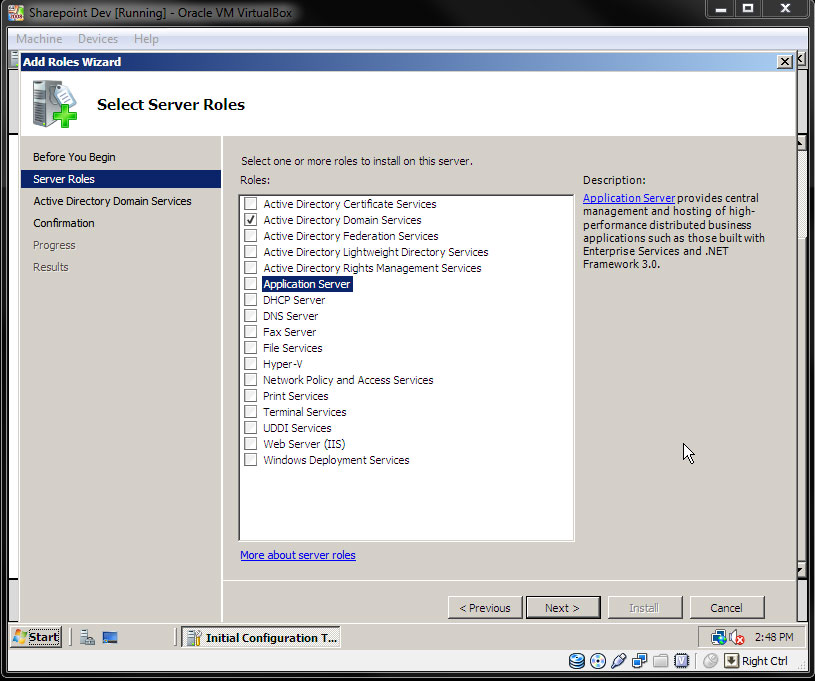
Task: Click the background window scrollbar down arrow
Action: pyautogui.click(x=801, y=570)
